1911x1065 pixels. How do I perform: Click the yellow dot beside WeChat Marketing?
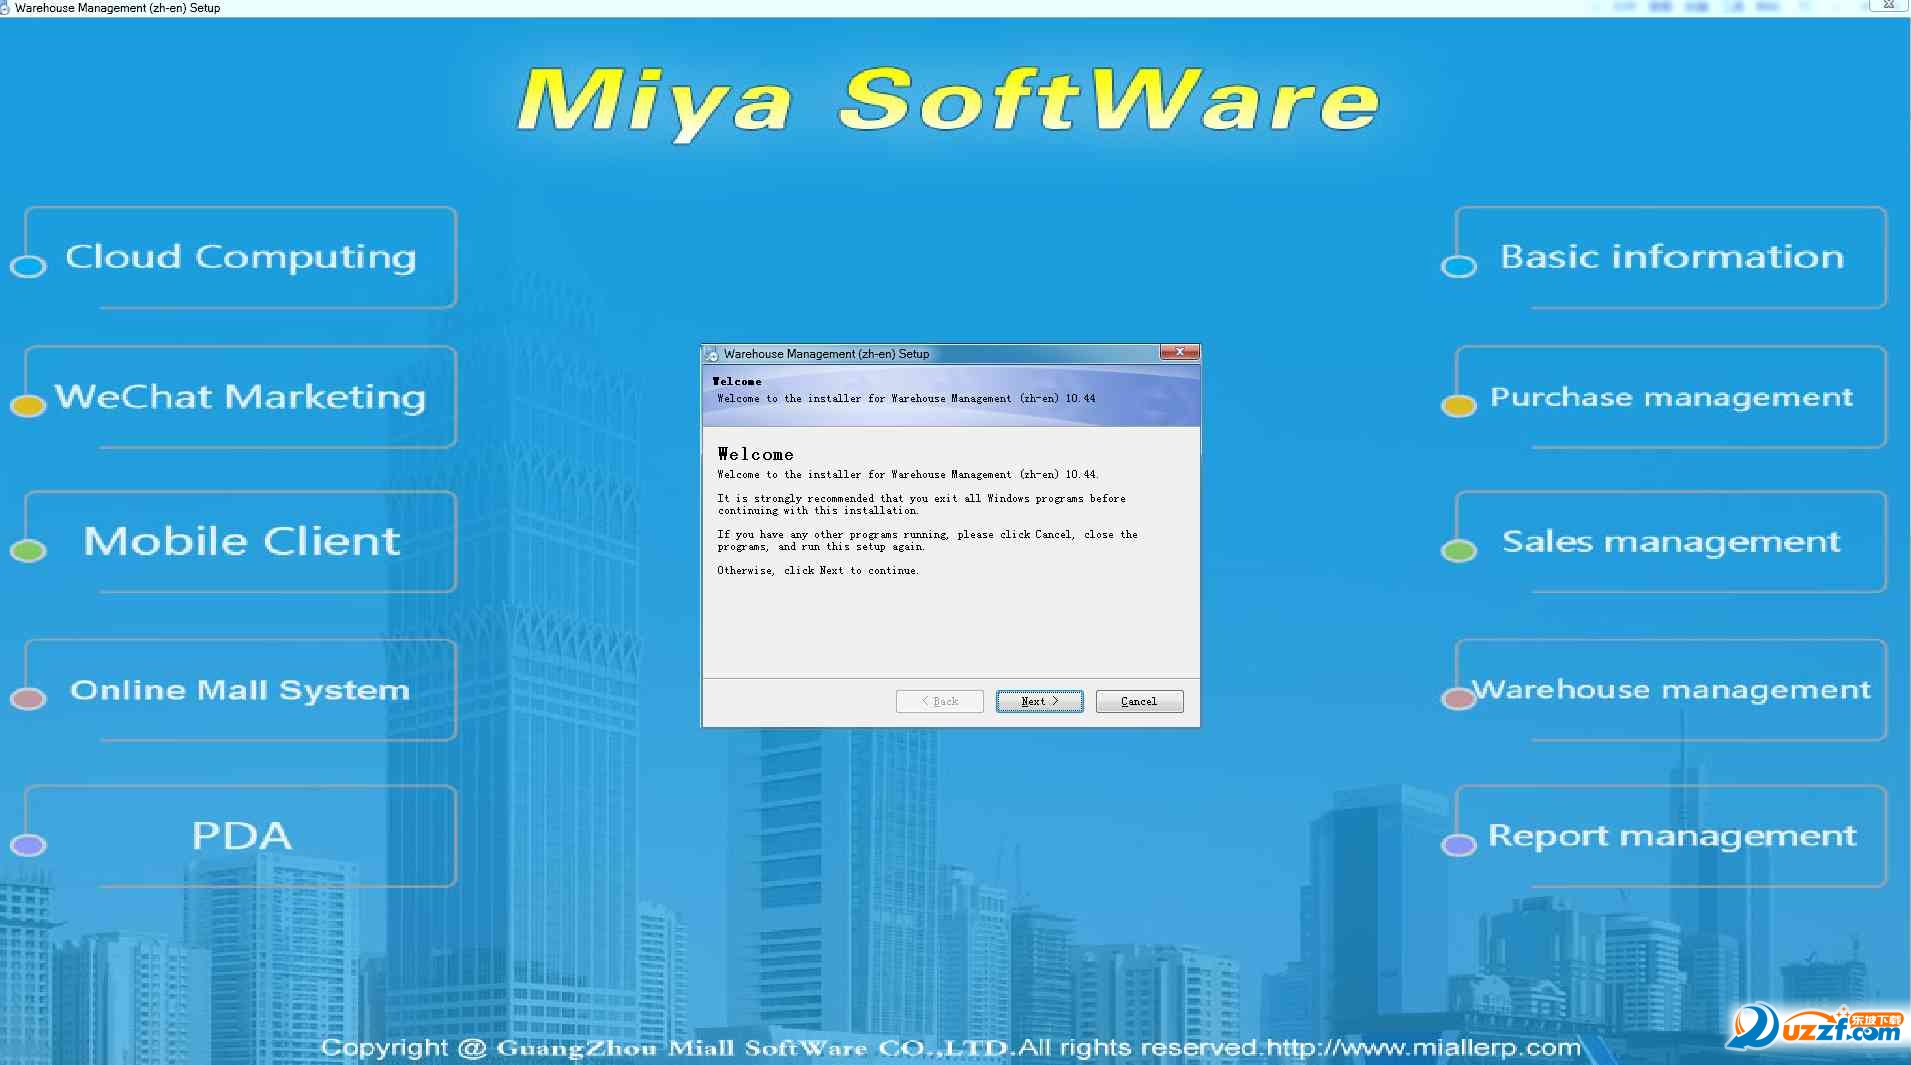(28, 405)
